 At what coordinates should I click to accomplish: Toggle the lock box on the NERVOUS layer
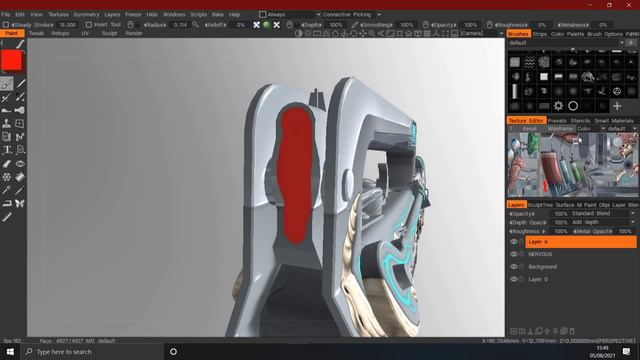(521, 254)
